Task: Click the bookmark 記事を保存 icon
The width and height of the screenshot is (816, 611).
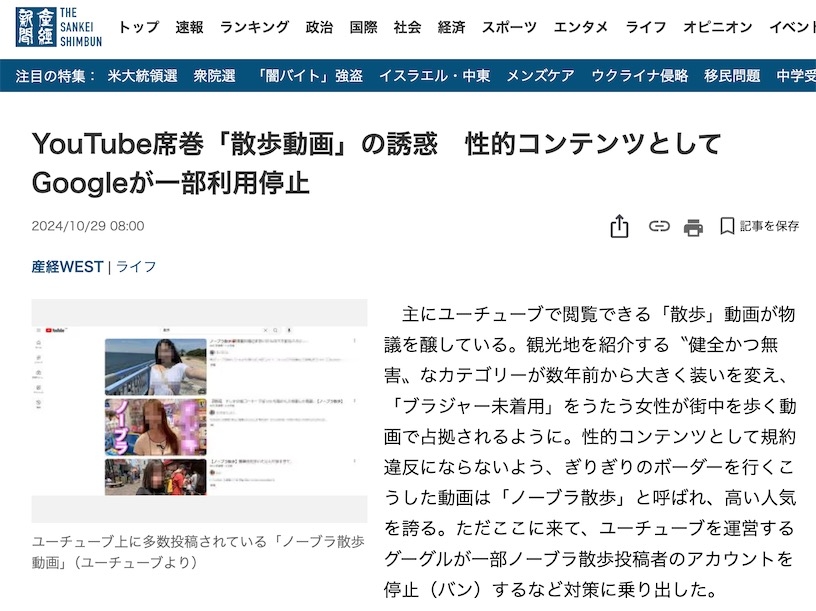Action: pyautogui.click(x=727, y=226)
